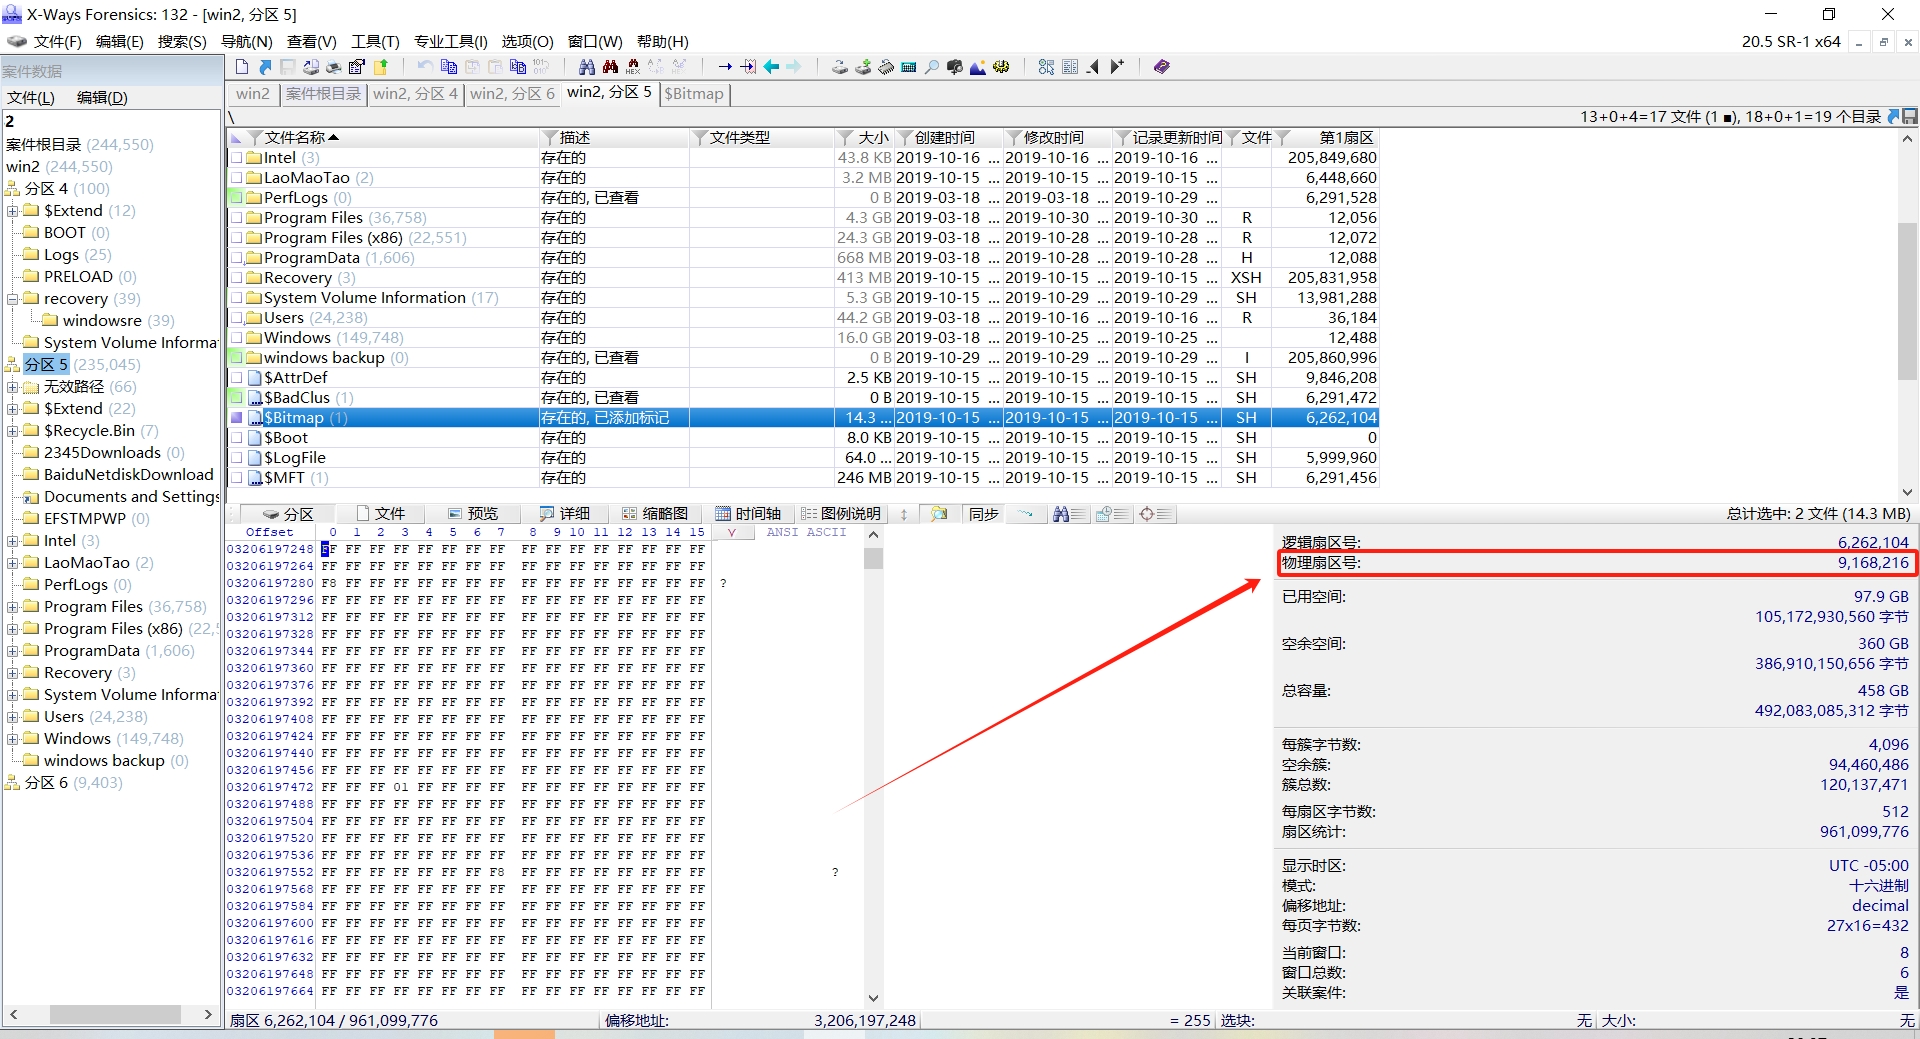This screenshot has height=1039, width=1920.
Task: Click the Copy block toolbar icon
Action: tap(448, 67)
